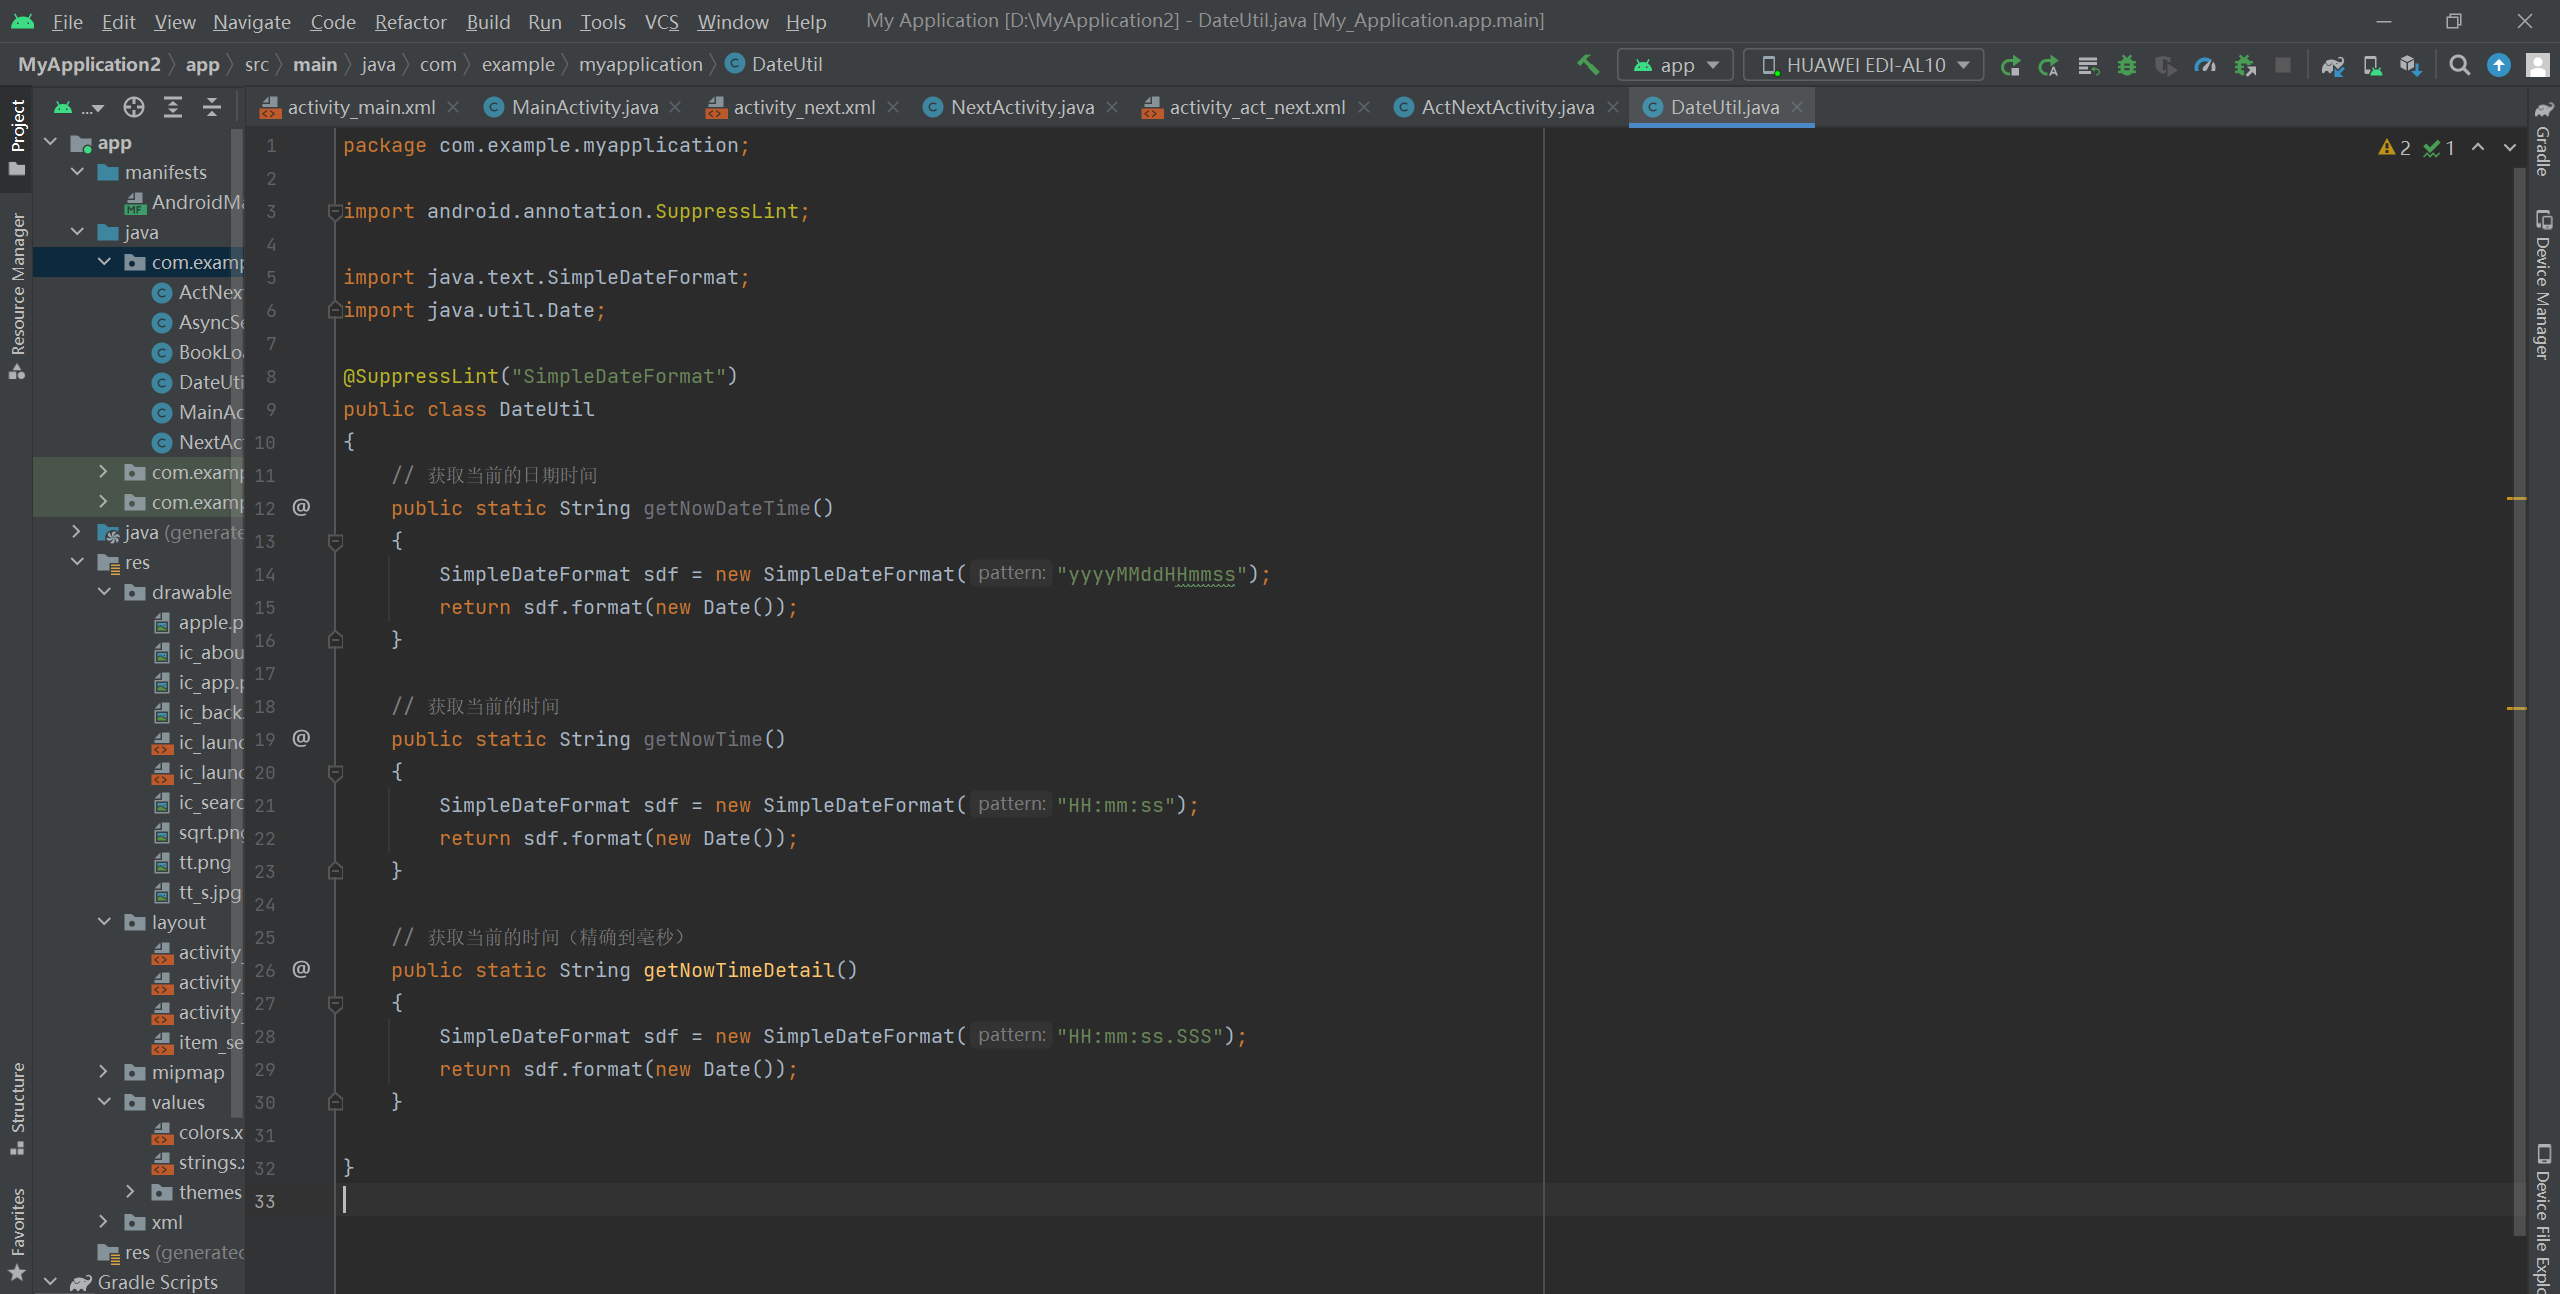Viewport: 2560px width, 1294px height.
Task: Click the Make Project hammer icon
Action: pyautogui.click(x=1587, y=65)
